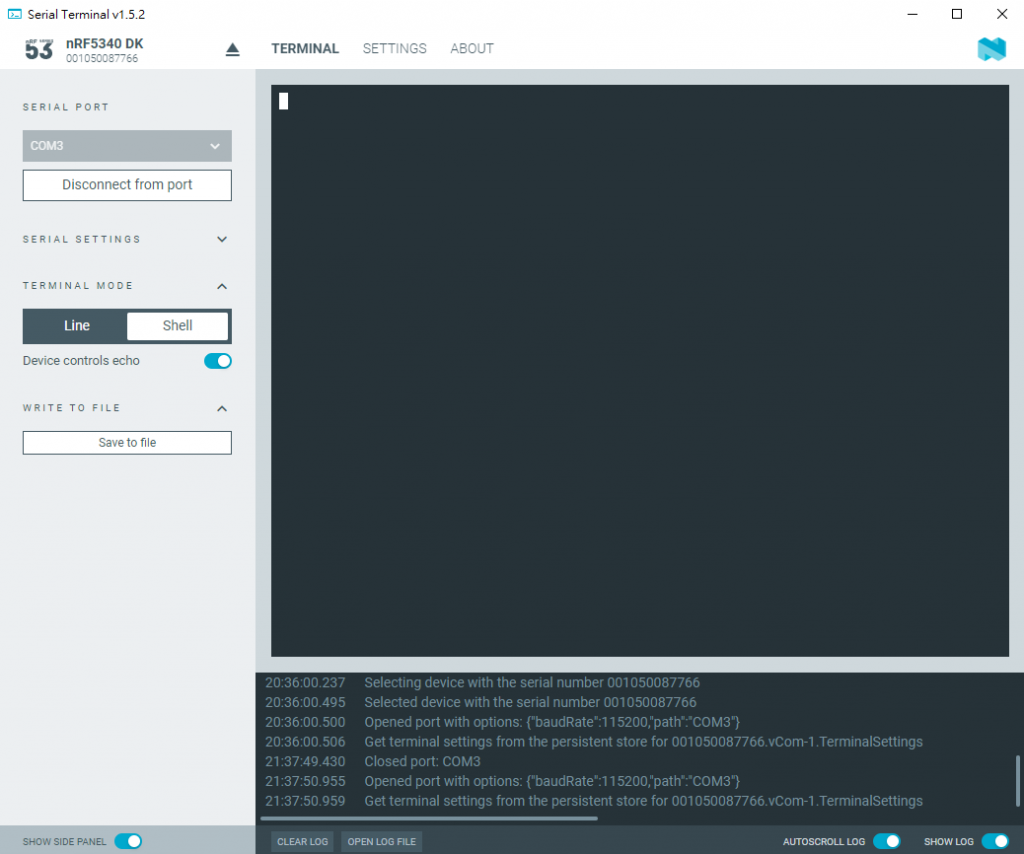The width and height of the screenshot is (1024, 854).
Task: Eject the nRF5340 DK device
Action: click(232, 50)
